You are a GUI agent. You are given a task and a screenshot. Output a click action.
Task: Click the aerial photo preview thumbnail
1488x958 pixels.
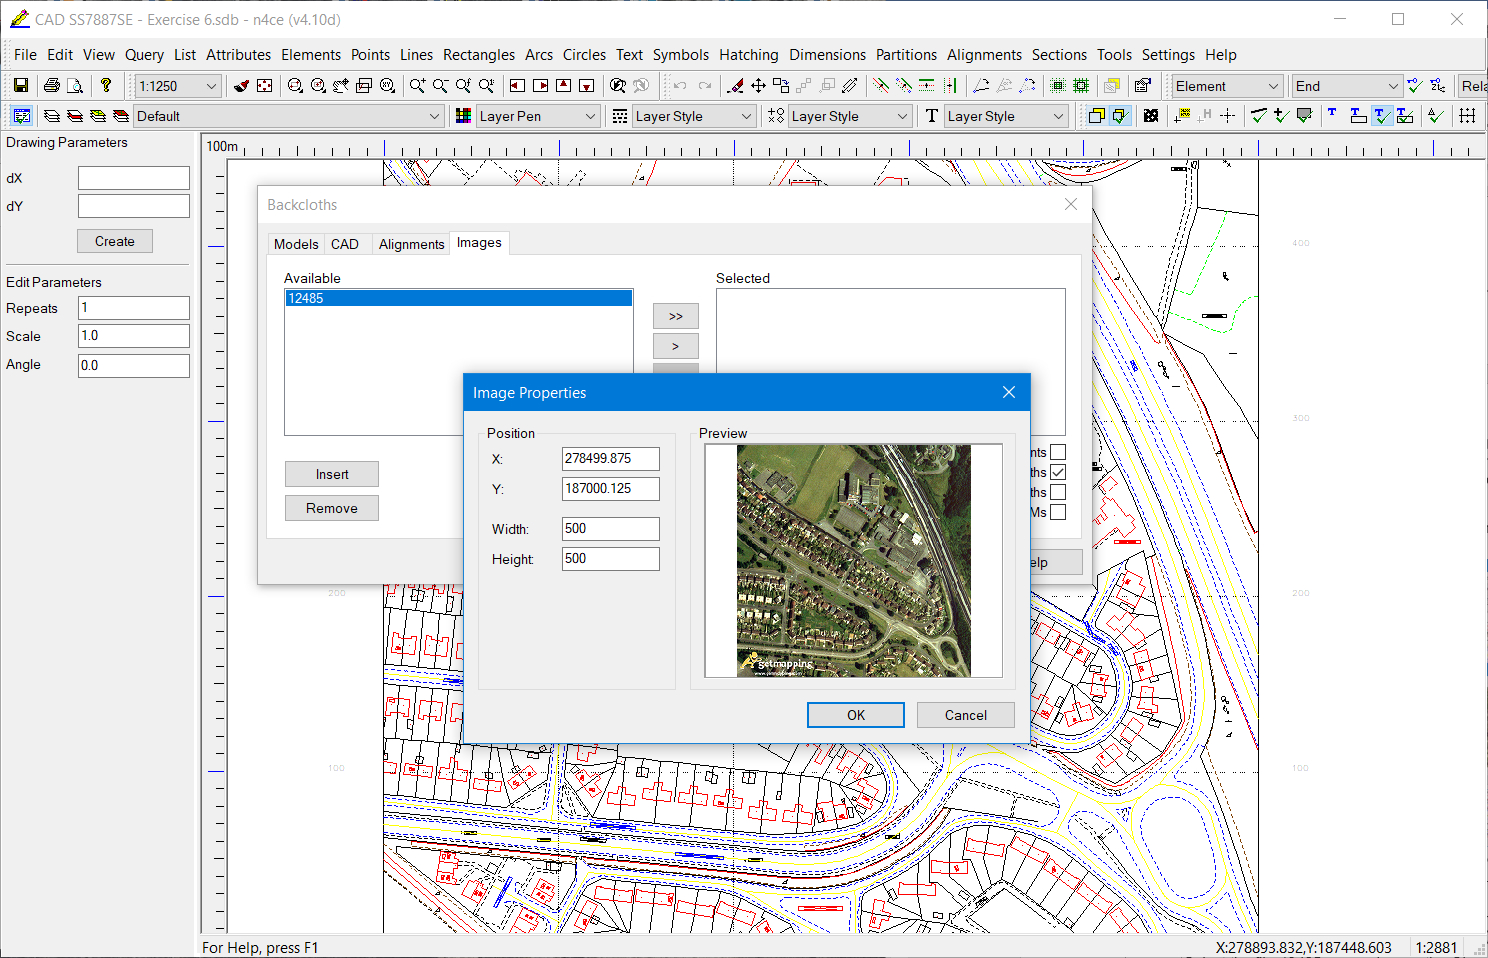point(854,561)
